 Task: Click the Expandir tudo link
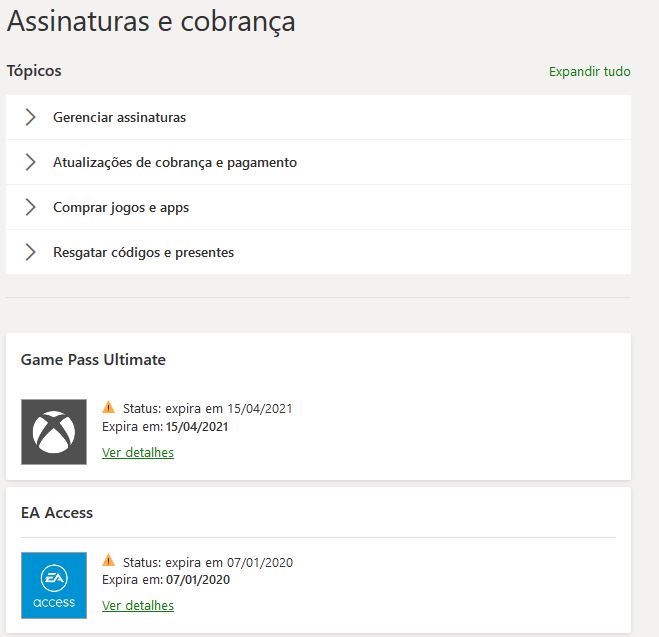pos(589,72)
